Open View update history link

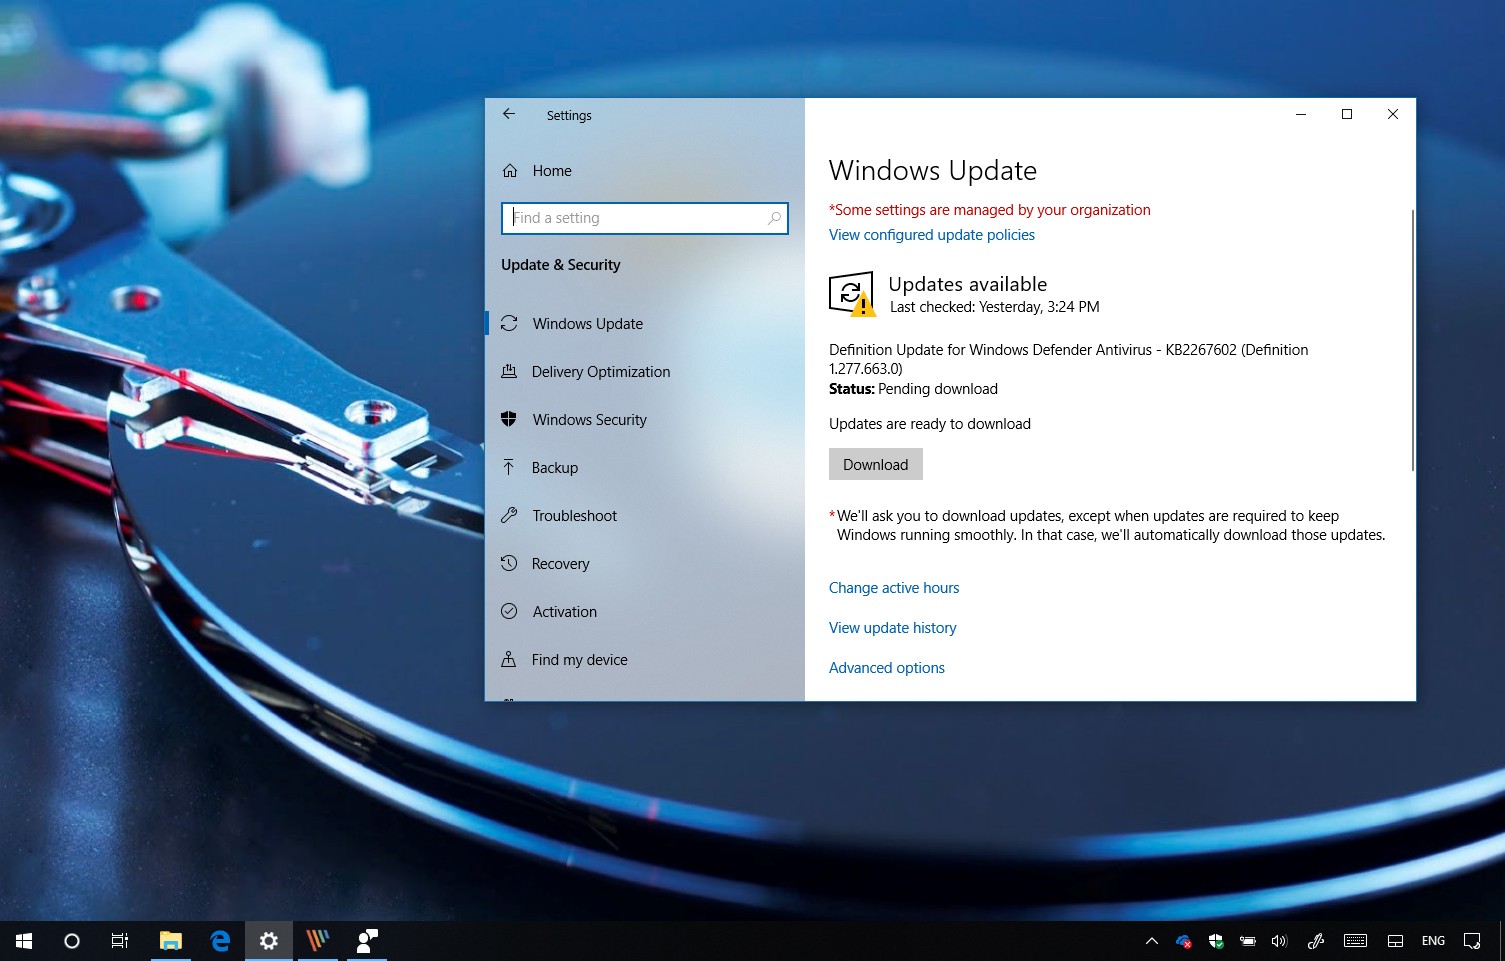click(893, 628)
